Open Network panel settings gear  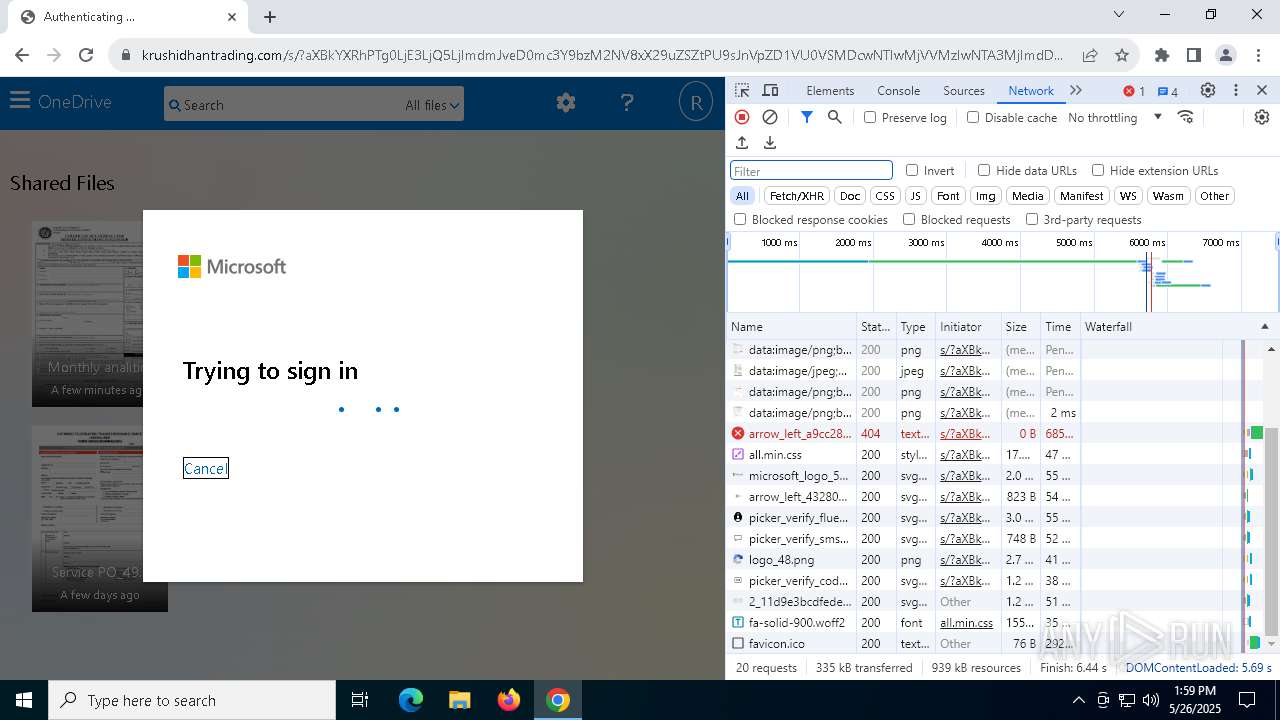tap(1262, 117)
